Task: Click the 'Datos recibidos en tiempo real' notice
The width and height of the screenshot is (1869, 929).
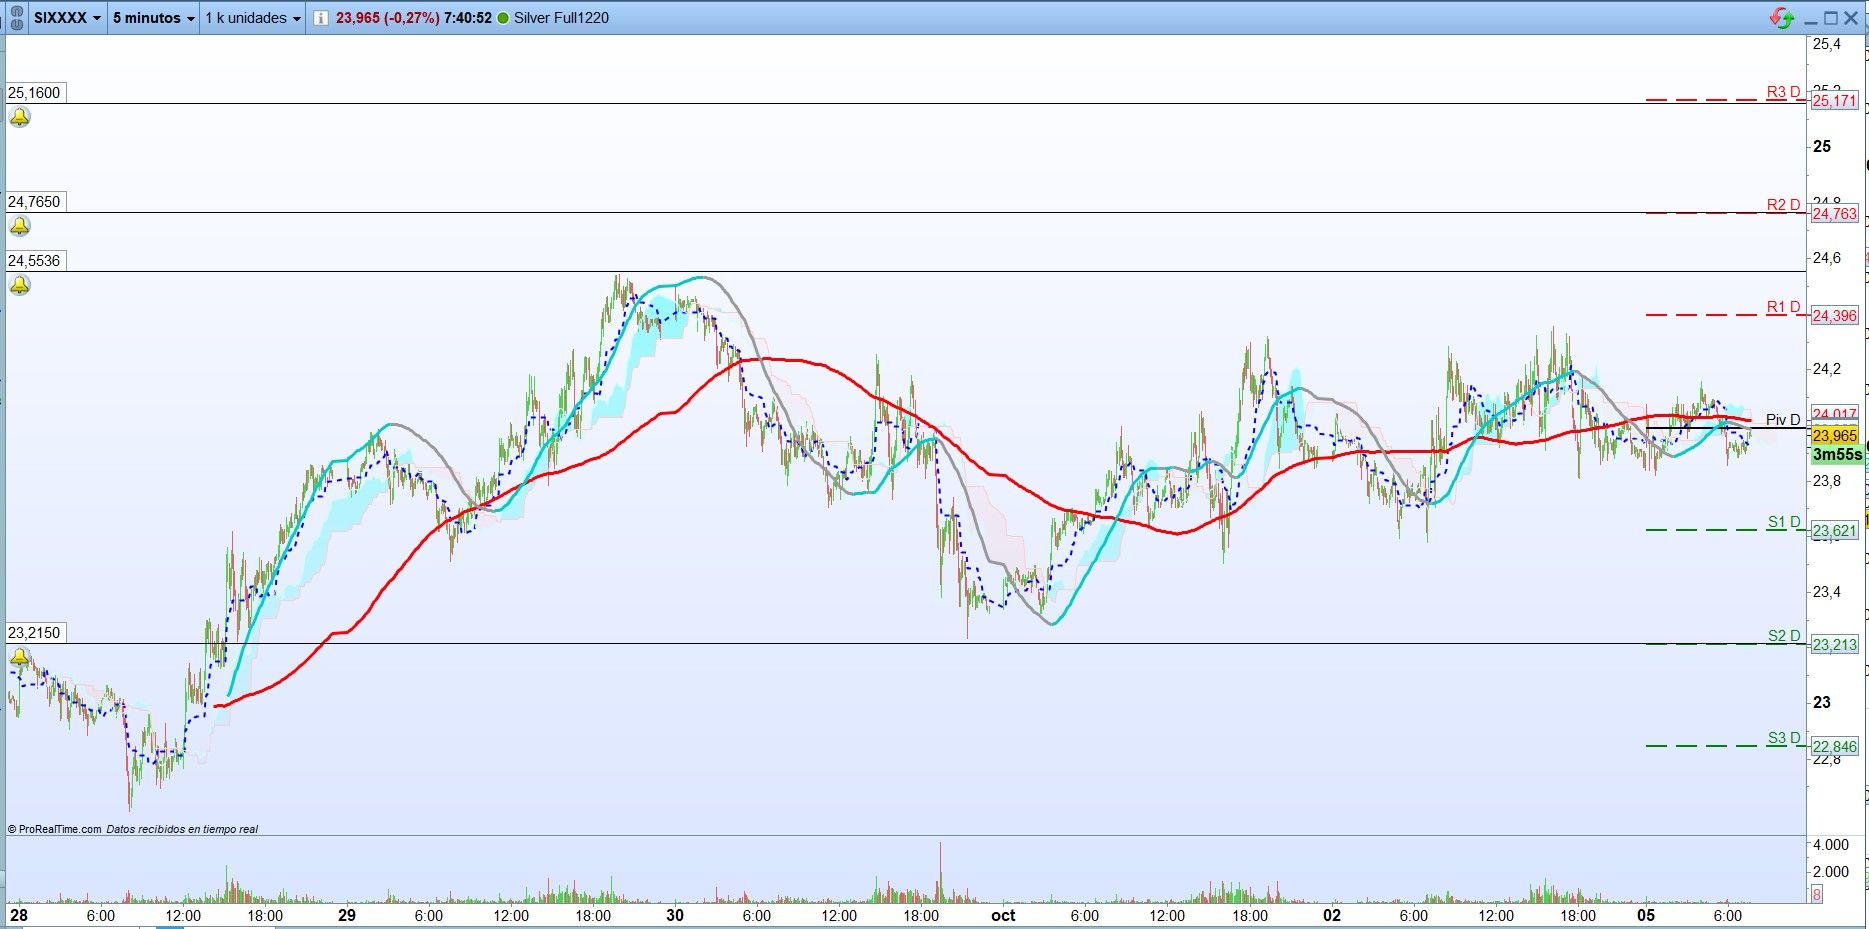Action: coord(182,829)
